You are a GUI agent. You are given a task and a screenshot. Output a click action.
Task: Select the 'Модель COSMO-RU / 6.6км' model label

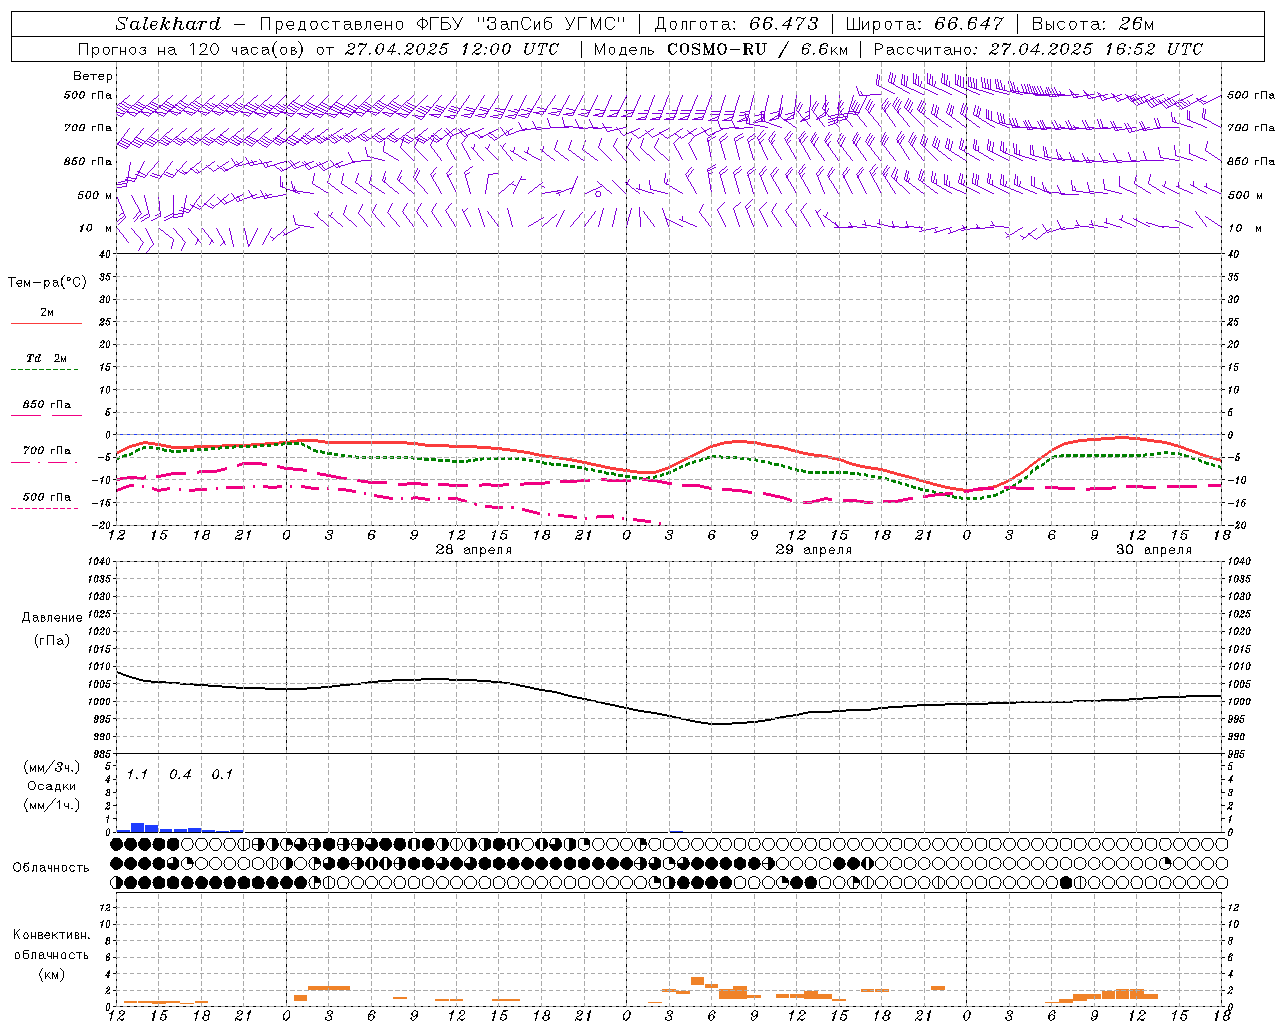(720, 49)
